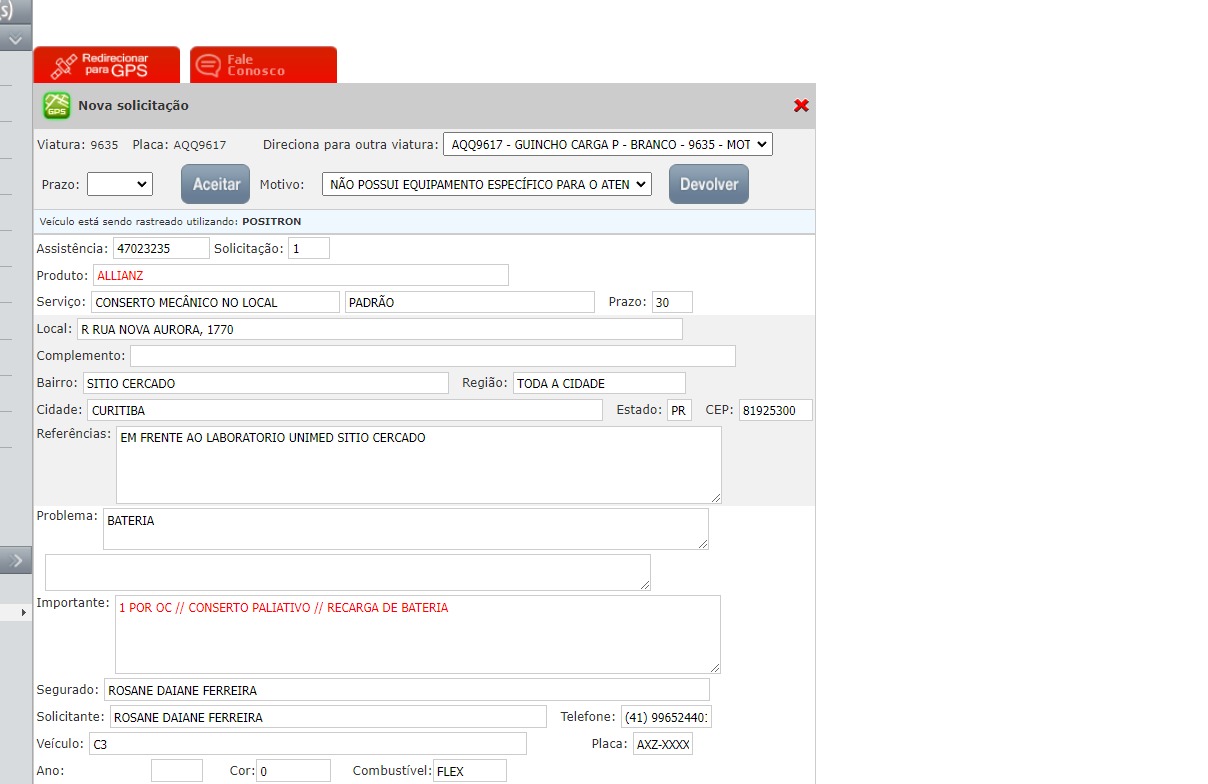1208x784 pixels.
Task: Open the Redirecionar para GPS tab
Action: pos(107,65)
